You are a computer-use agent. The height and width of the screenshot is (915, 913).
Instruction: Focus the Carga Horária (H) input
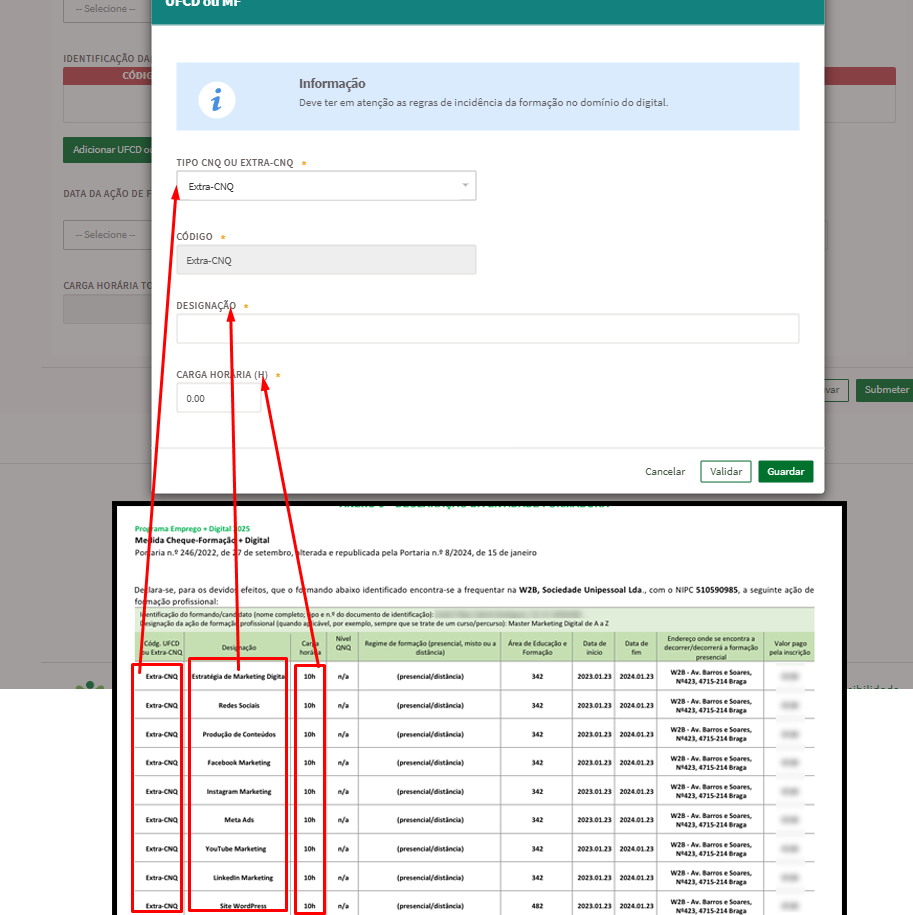point(218,398)
